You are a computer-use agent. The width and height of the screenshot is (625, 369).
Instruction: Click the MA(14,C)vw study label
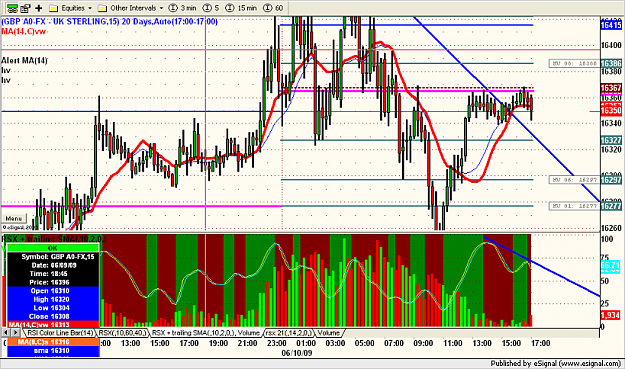(x=24, y=31)
